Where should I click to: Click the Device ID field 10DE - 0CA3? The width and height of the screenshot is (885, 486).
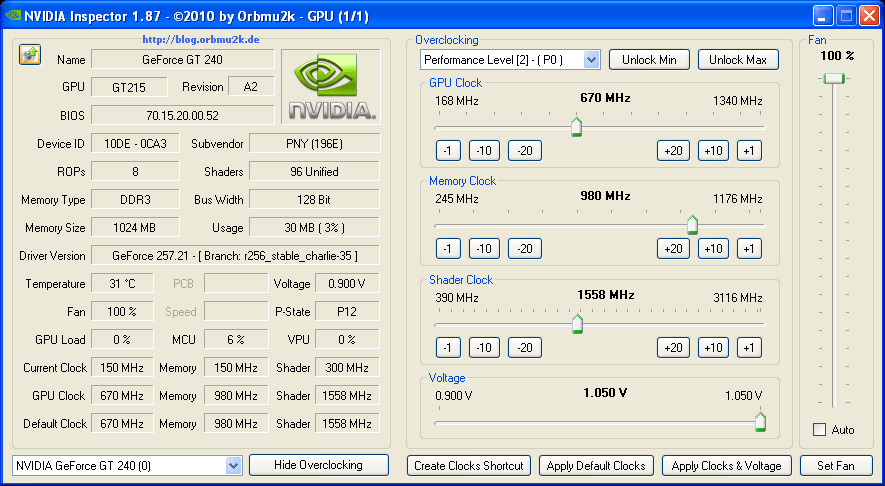tap(135, 143)
